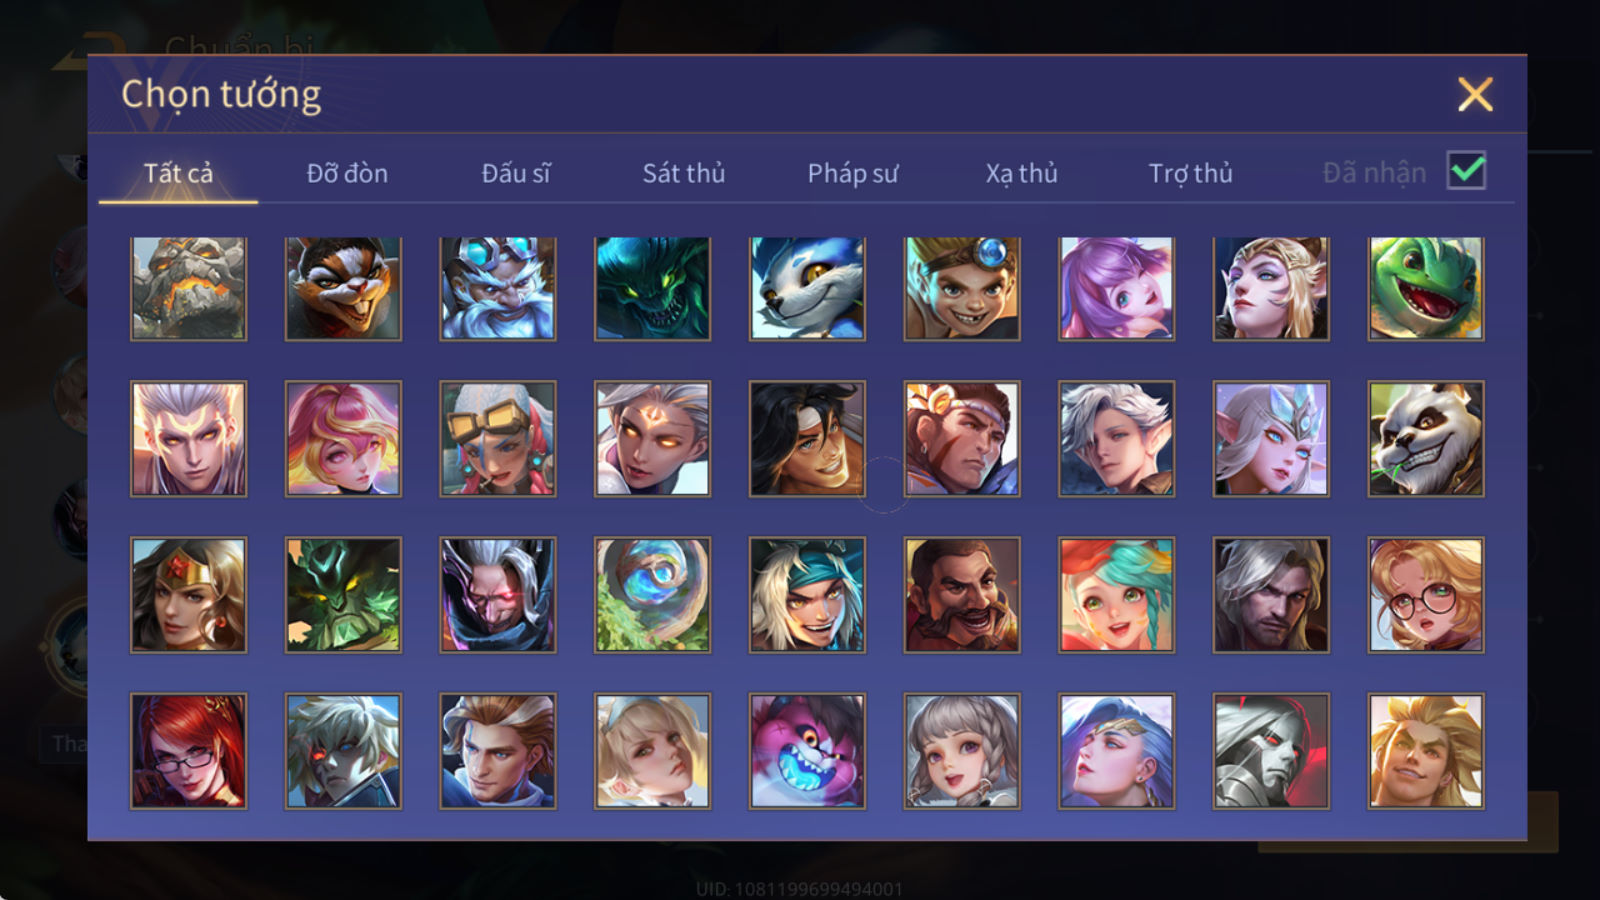Filter heroes by Xạ thủ
The width and height of the screenshot is (1600, 900).
pos(1021,173)
